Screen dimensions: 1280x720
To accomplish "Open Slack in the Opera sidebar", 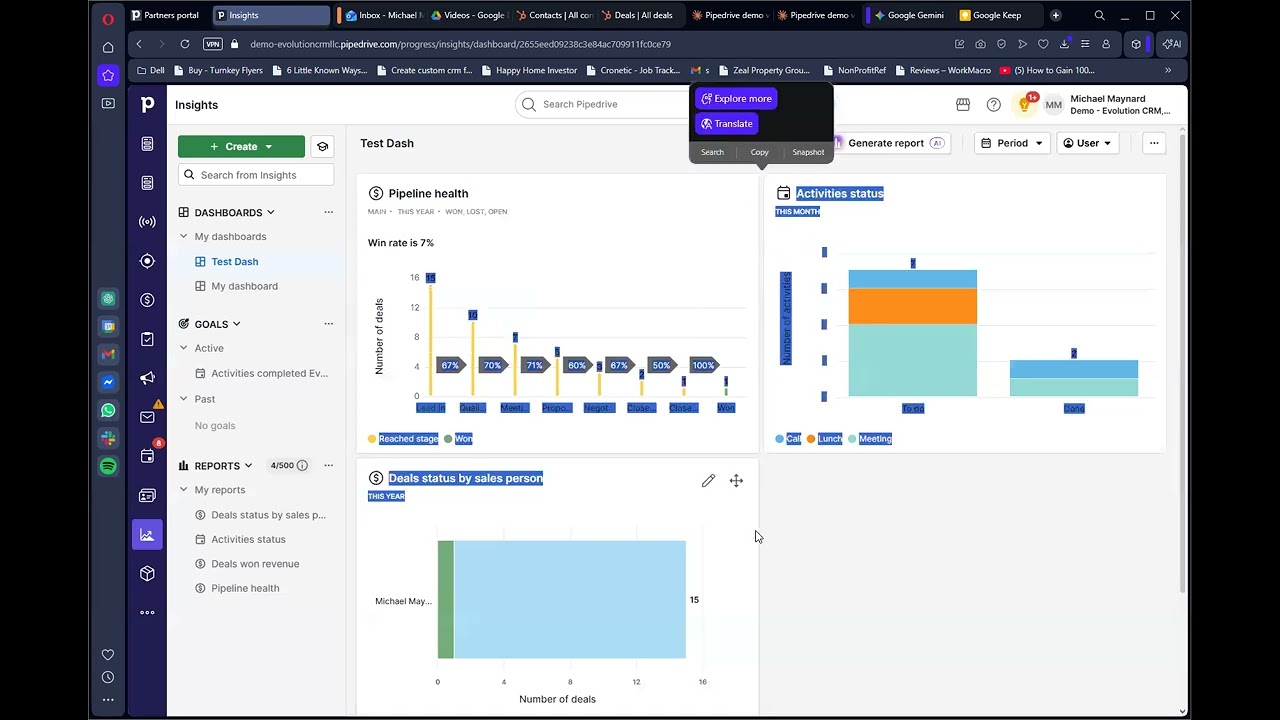I will point(108,438).
